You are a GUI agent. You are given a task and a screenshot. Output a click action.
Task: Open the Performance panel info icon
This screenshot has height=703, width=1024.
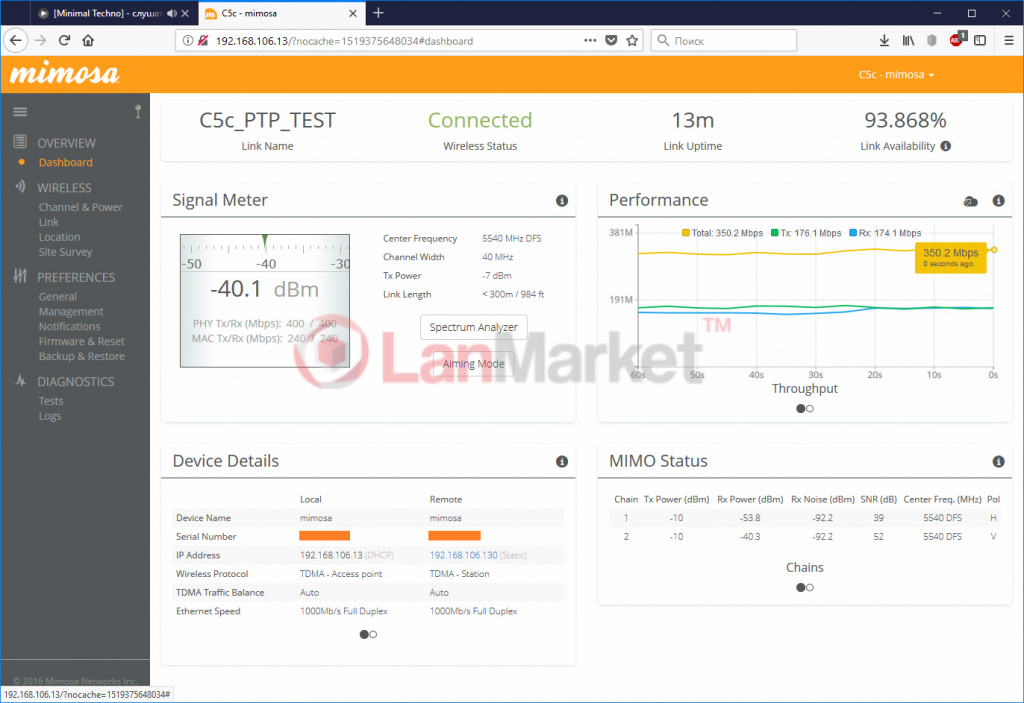point(997,200)
